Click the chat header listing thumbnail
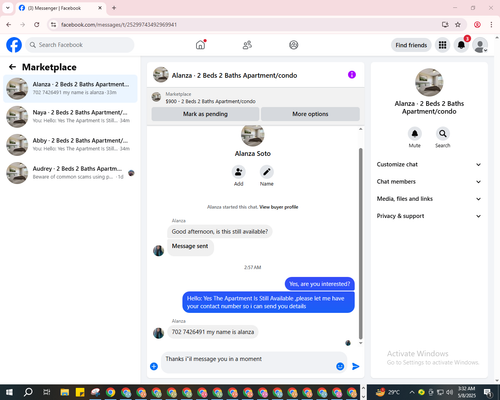 pos(161,75)
